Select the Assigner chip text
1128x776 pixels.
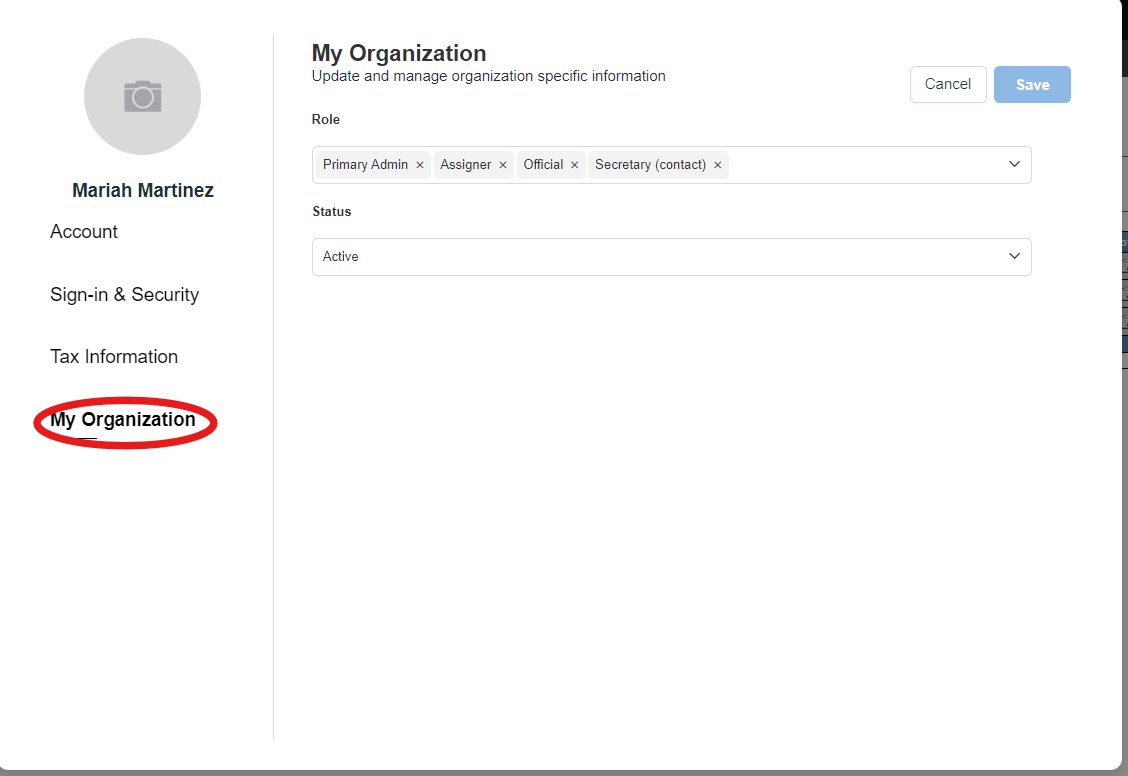(465, 165)
